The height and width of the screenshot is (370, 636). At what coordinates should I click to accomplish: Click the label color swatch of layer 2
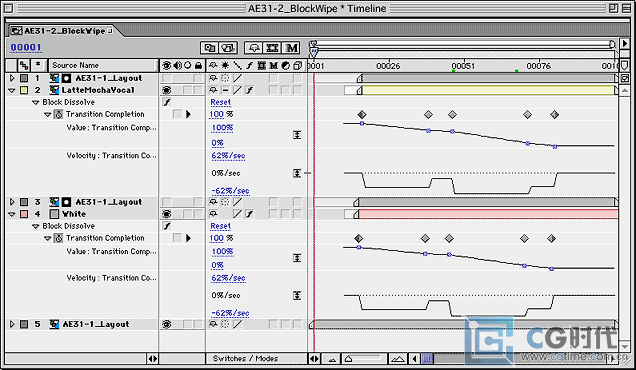coord(24,90)
